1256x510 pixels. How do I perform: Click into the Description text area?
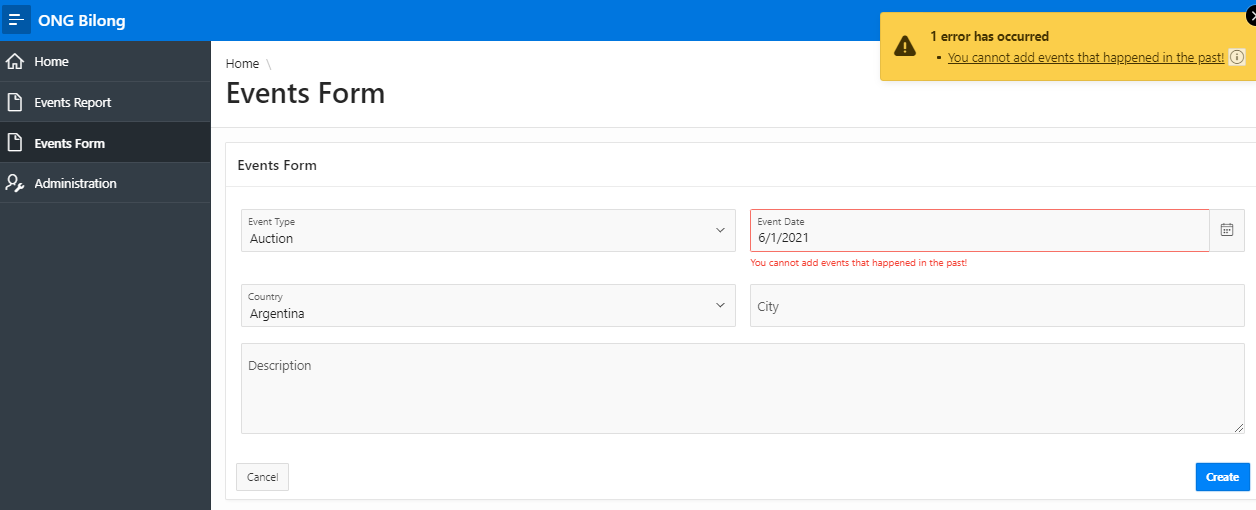click(742, 388)
